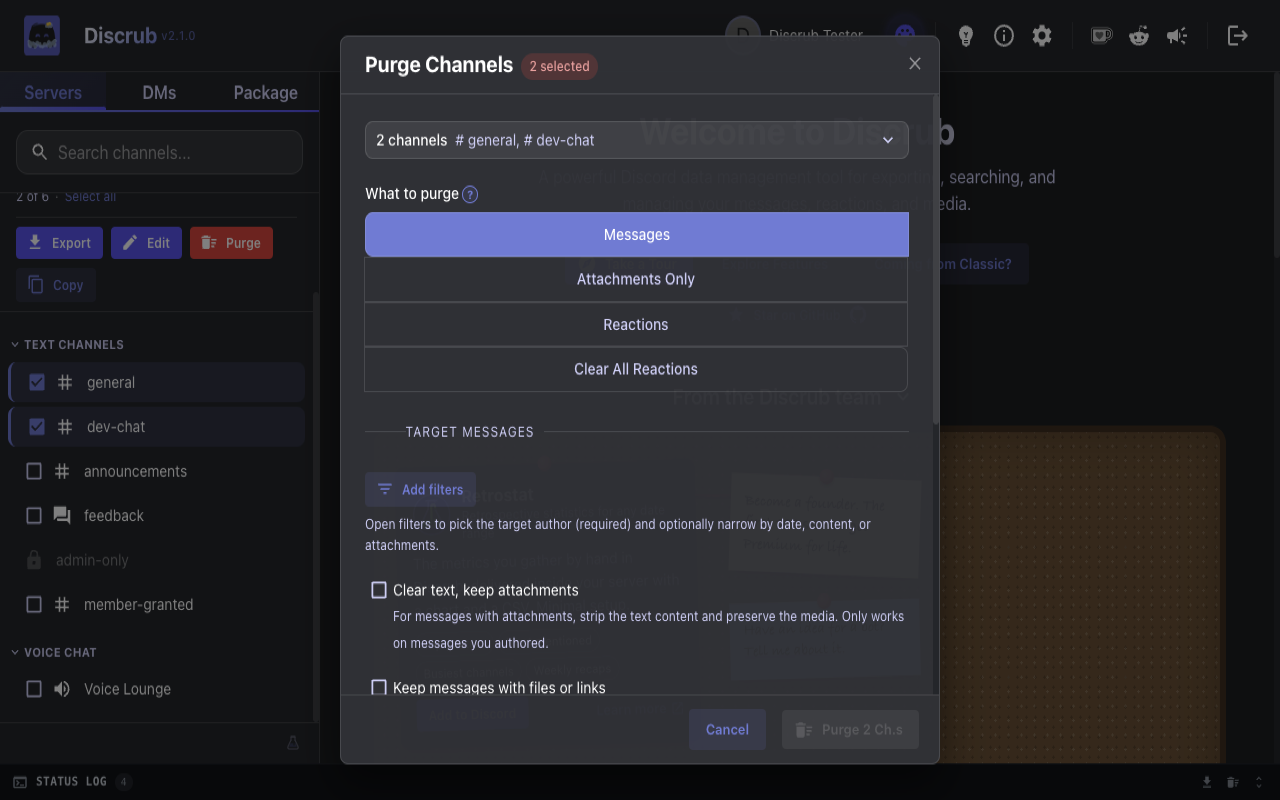Screen dimensions: 1280x800
Task: Check the member-granted channel checkbox
Action: click(34, 605)
